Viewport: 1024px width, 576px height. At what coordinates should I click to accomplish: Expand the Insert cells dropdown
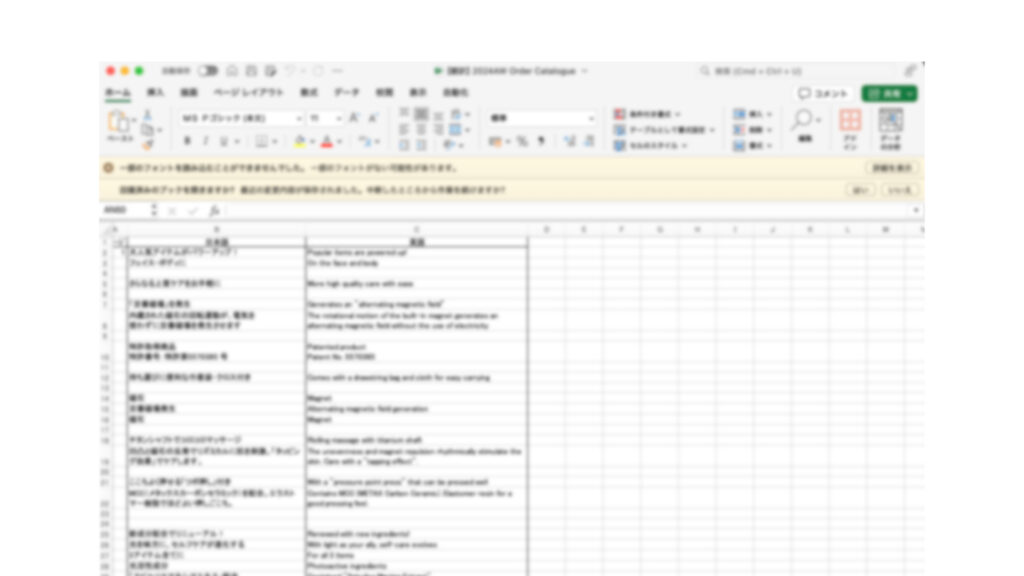point(770,114)
